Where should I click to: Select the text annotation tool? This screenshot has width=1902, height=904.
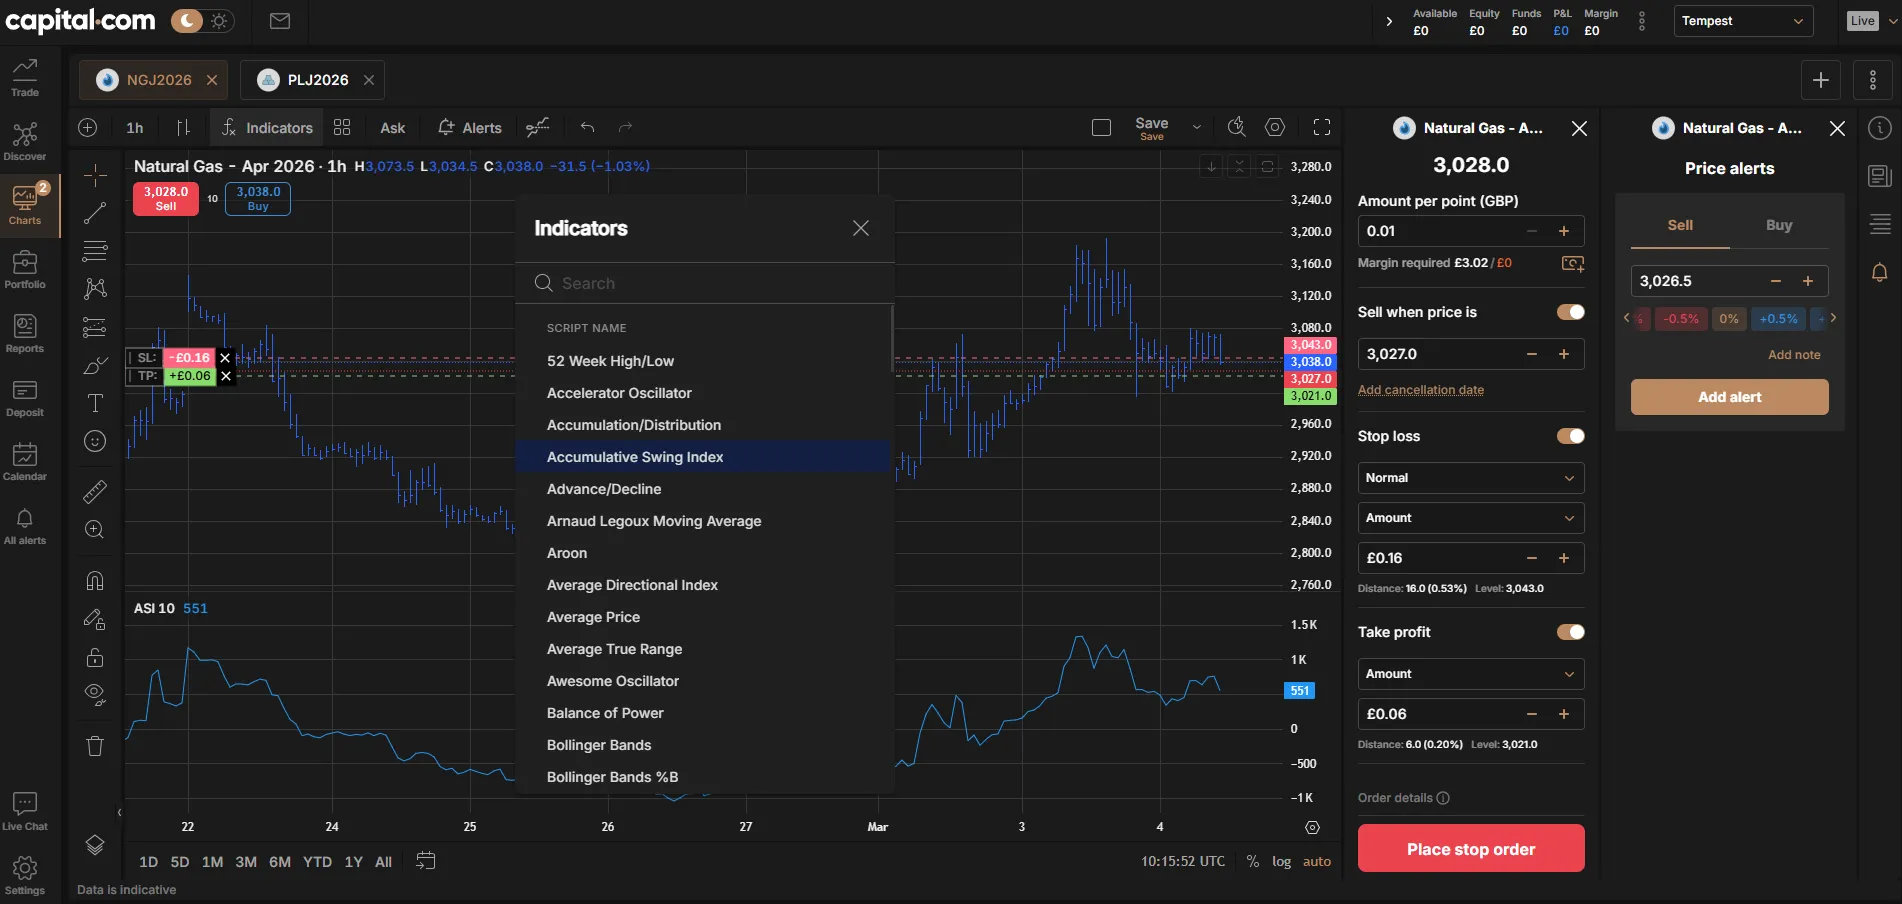click(95, 403)
